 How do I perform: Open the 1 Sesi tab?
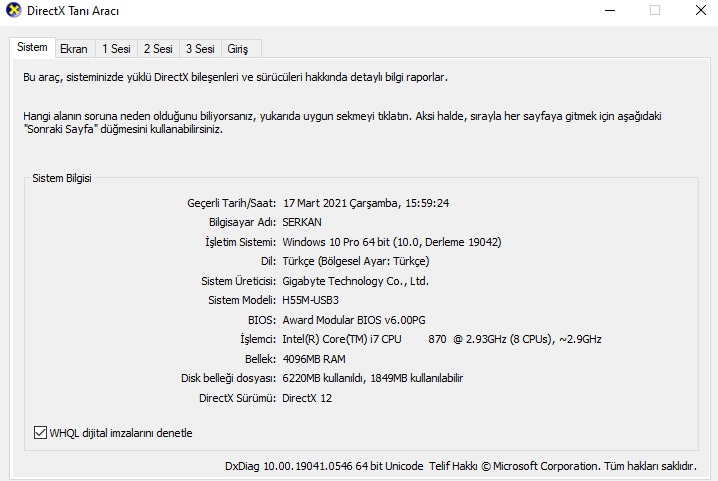point(116,49)
